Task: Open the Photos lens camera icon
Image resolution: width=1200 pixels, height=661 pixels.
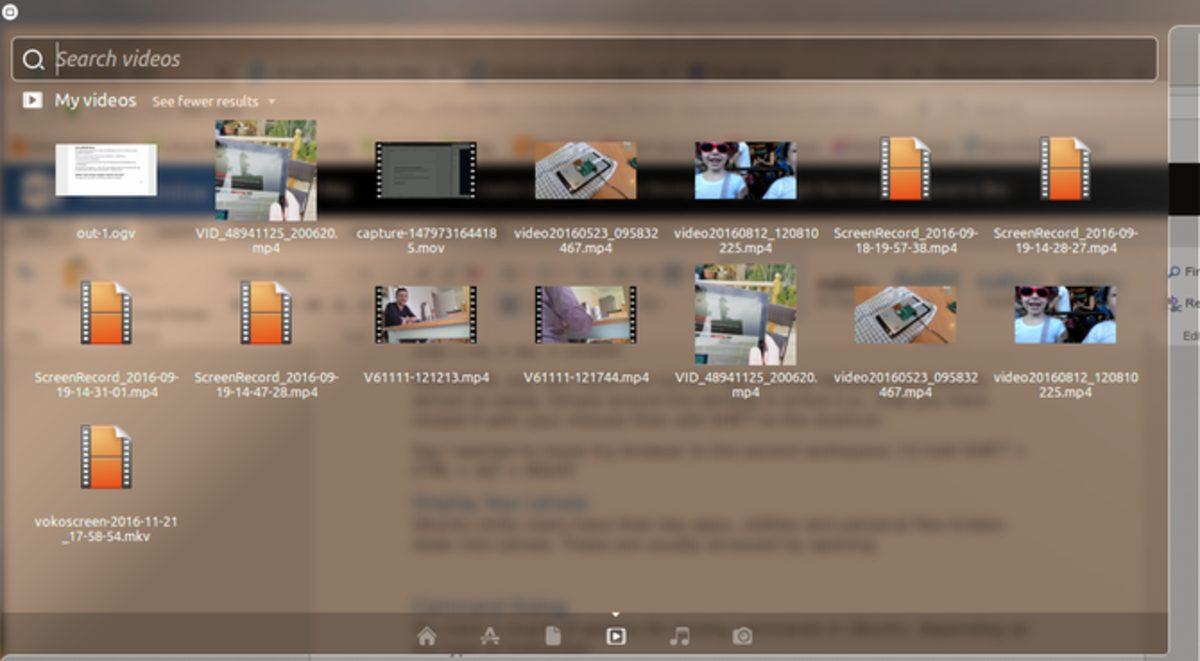Action: tap(742, 636)
